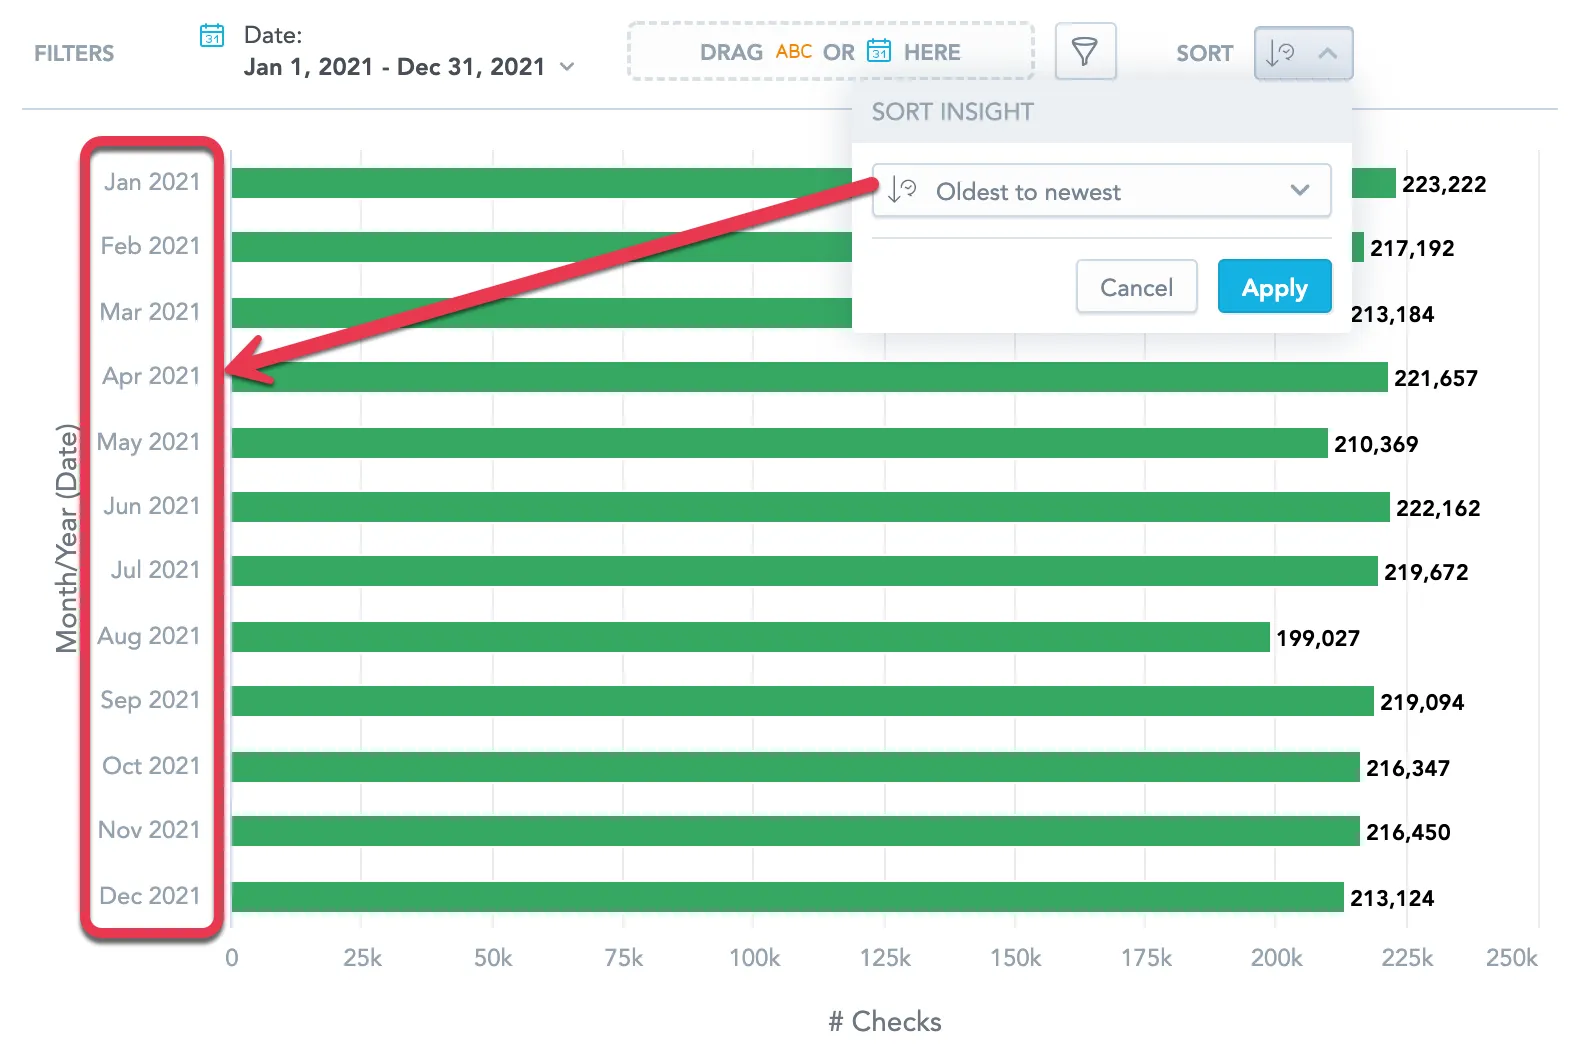1572x1050 pixels.
Task: Open the Oldest to newest dropdown
Action: (x=1101, y=190)
